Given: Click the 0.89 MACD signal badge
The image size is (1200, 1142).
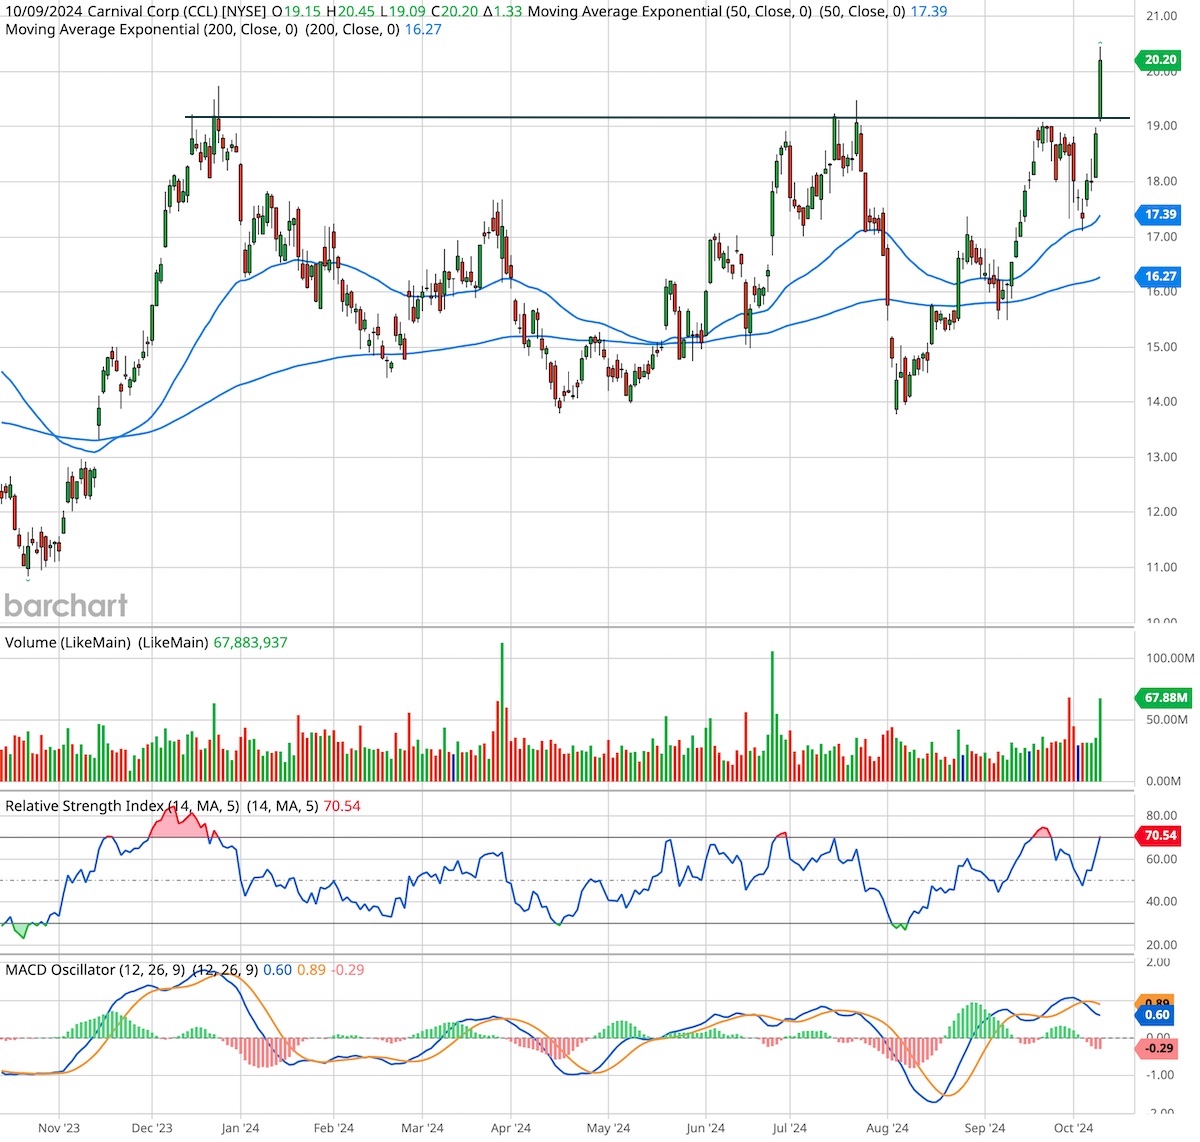Looking at the screenshot, I should pos(1158,1000).
